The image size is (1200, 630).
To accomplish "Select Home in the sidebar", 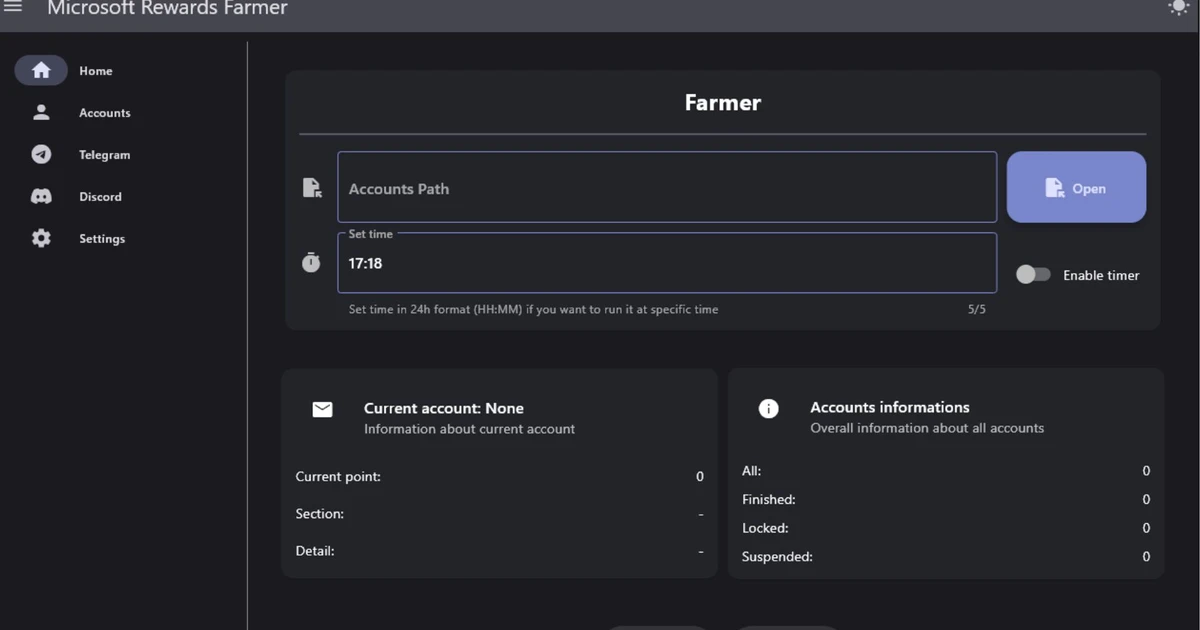I will [95, 70].
